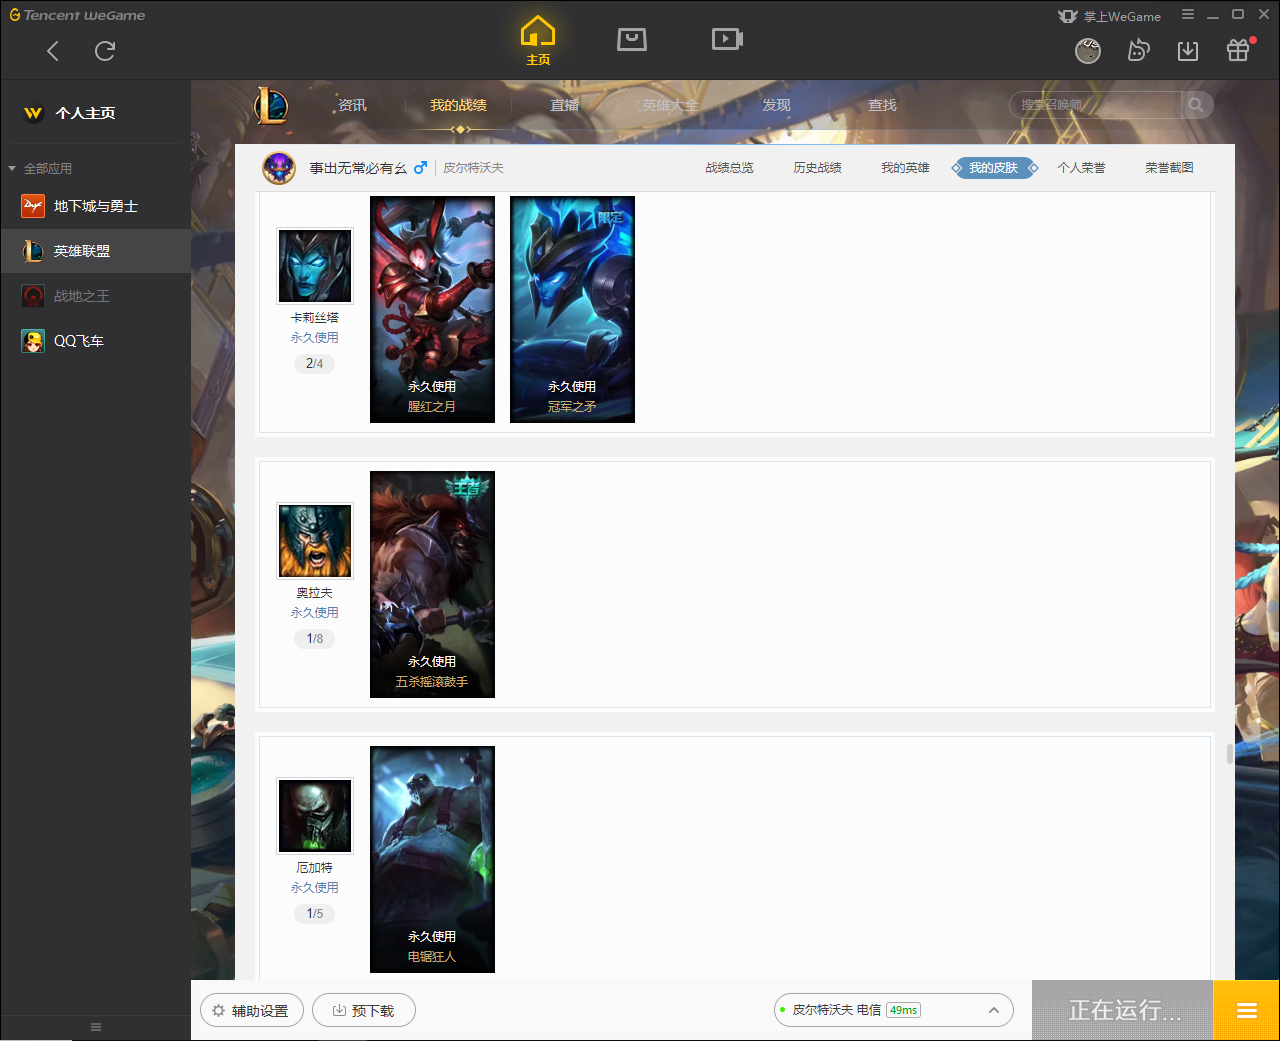This screenshot has height=1041, width=1280.
Task: Open the store bag icon
Action: pyautogui.click(x=632, y=39)
